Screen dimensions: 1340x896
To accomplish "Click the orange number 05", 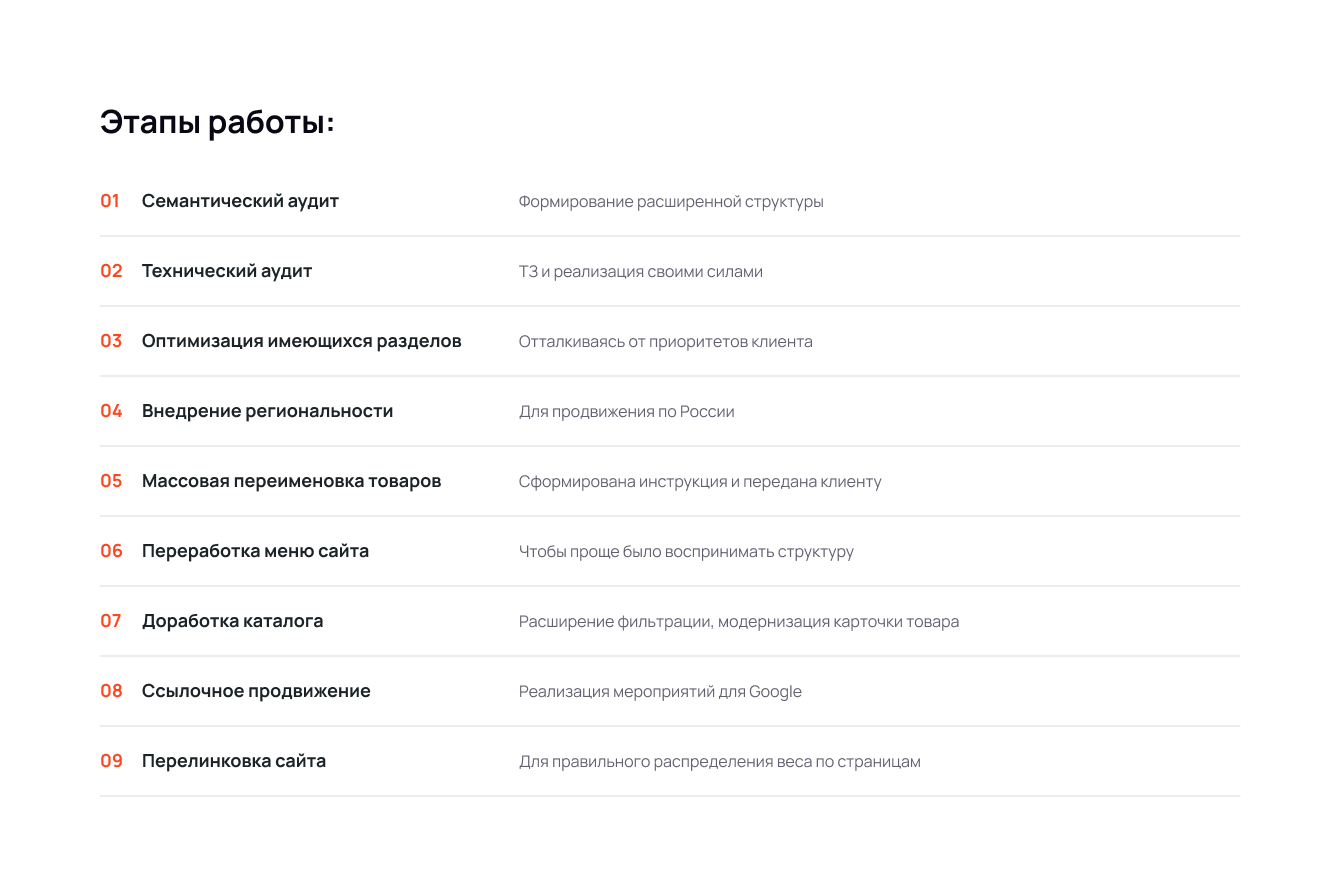I will (111, 481).
